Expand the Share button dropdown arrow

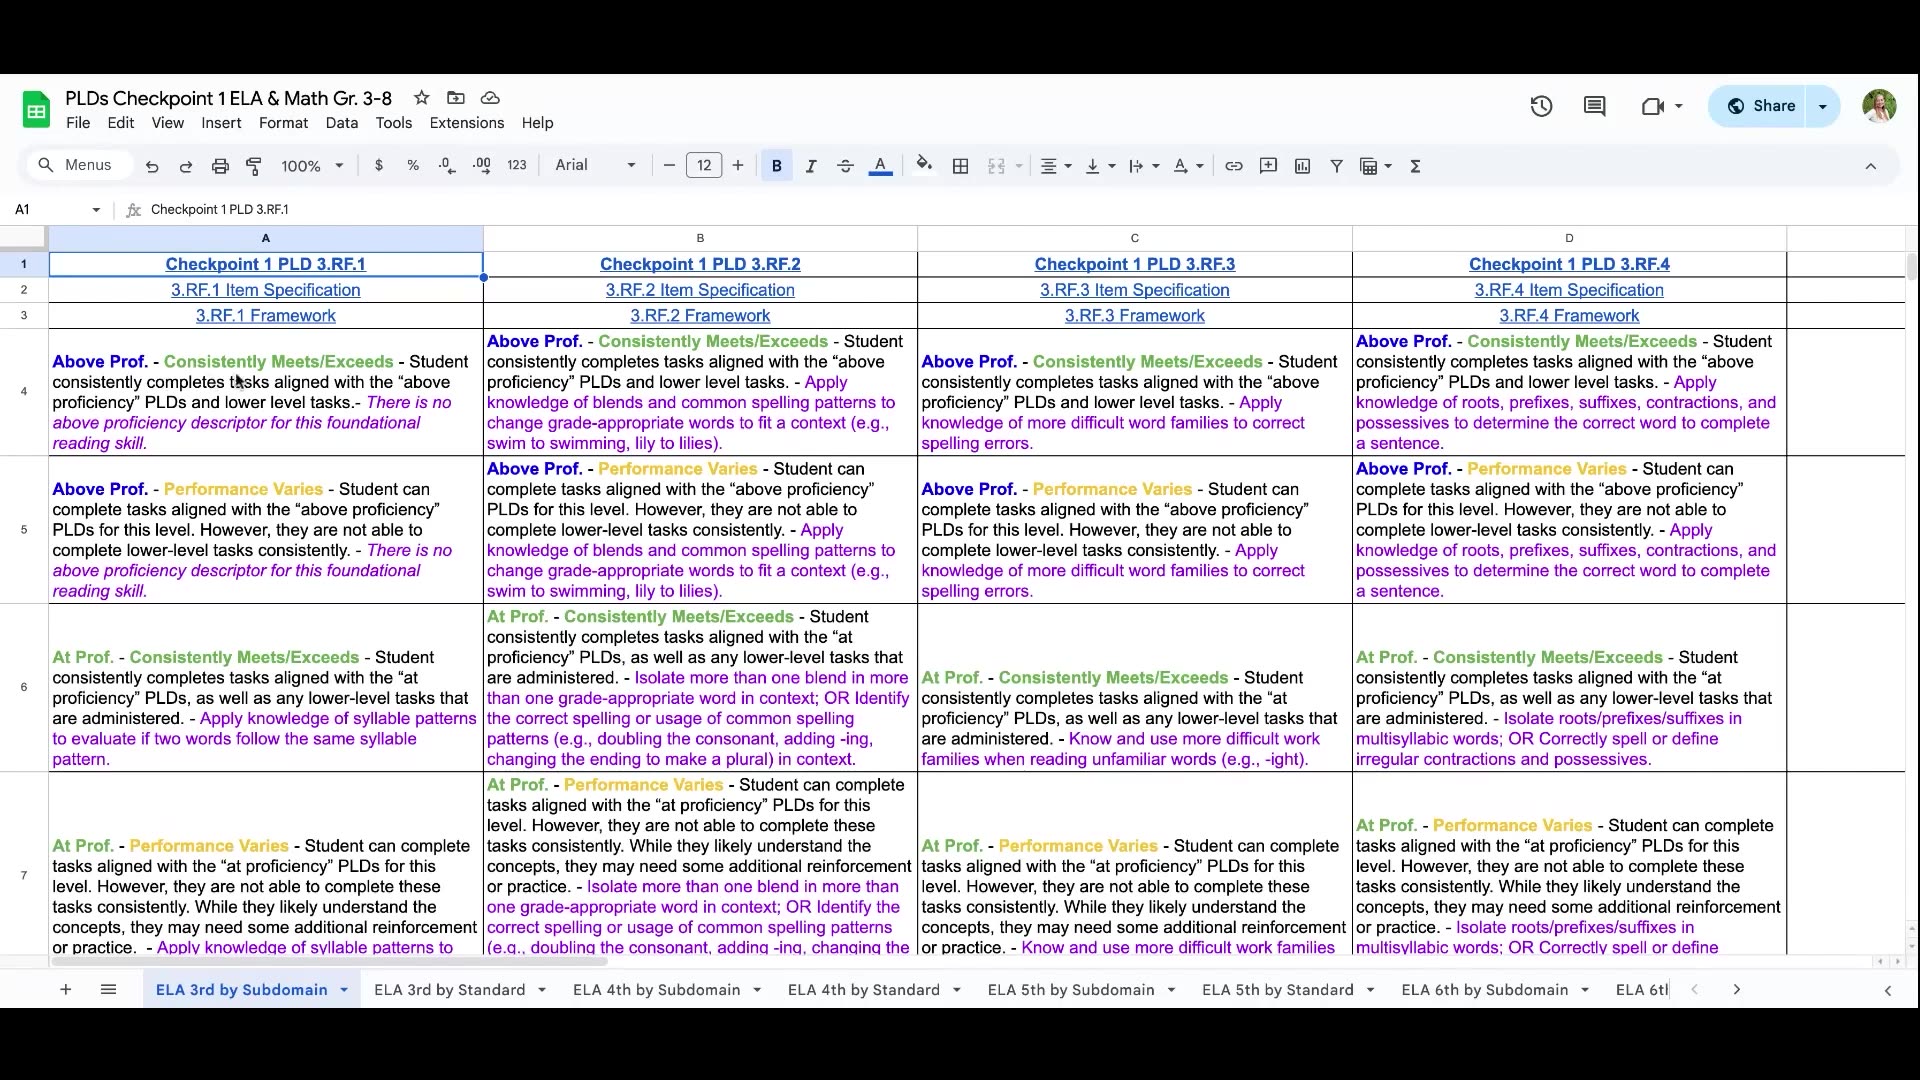pos(1822,106)
